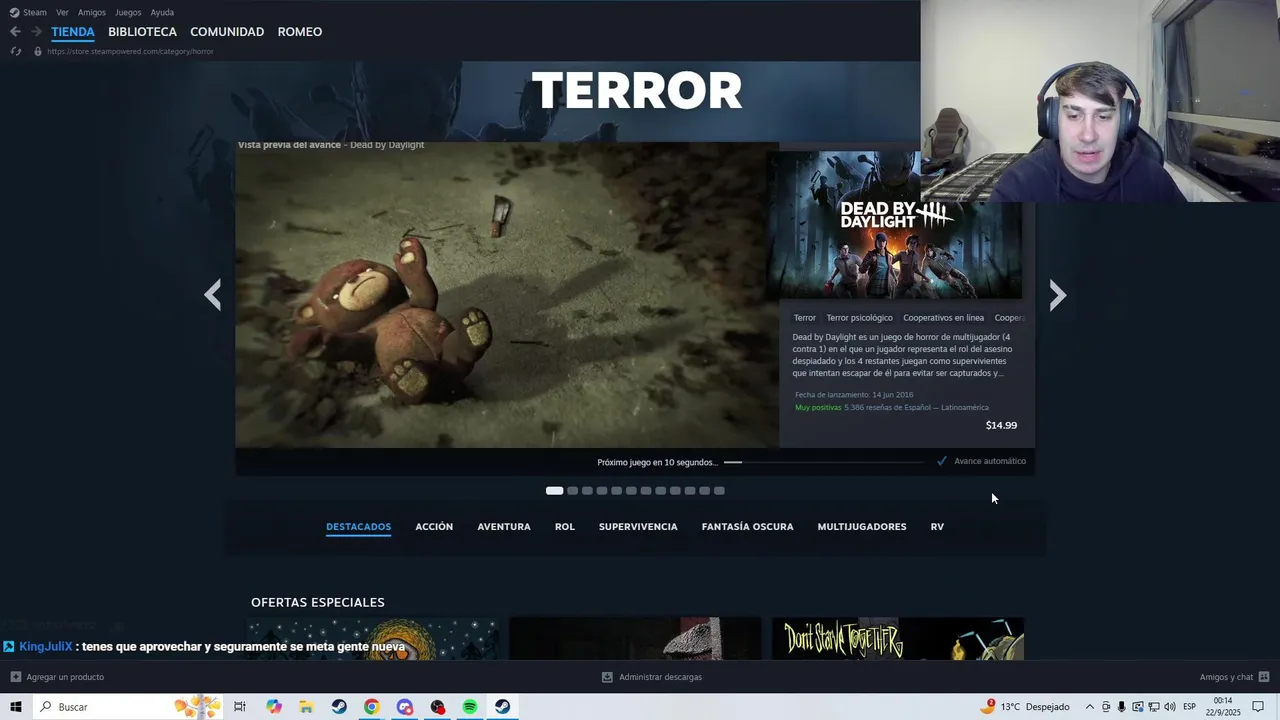Show previous featured game with left carousel arrow
1280x720 pixels.
(x=212, y=295)
